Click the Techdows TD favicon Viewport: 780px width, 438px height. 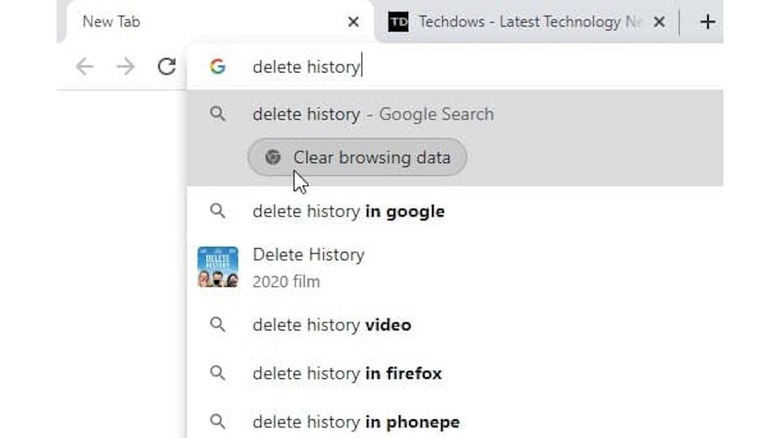point(398,22)
